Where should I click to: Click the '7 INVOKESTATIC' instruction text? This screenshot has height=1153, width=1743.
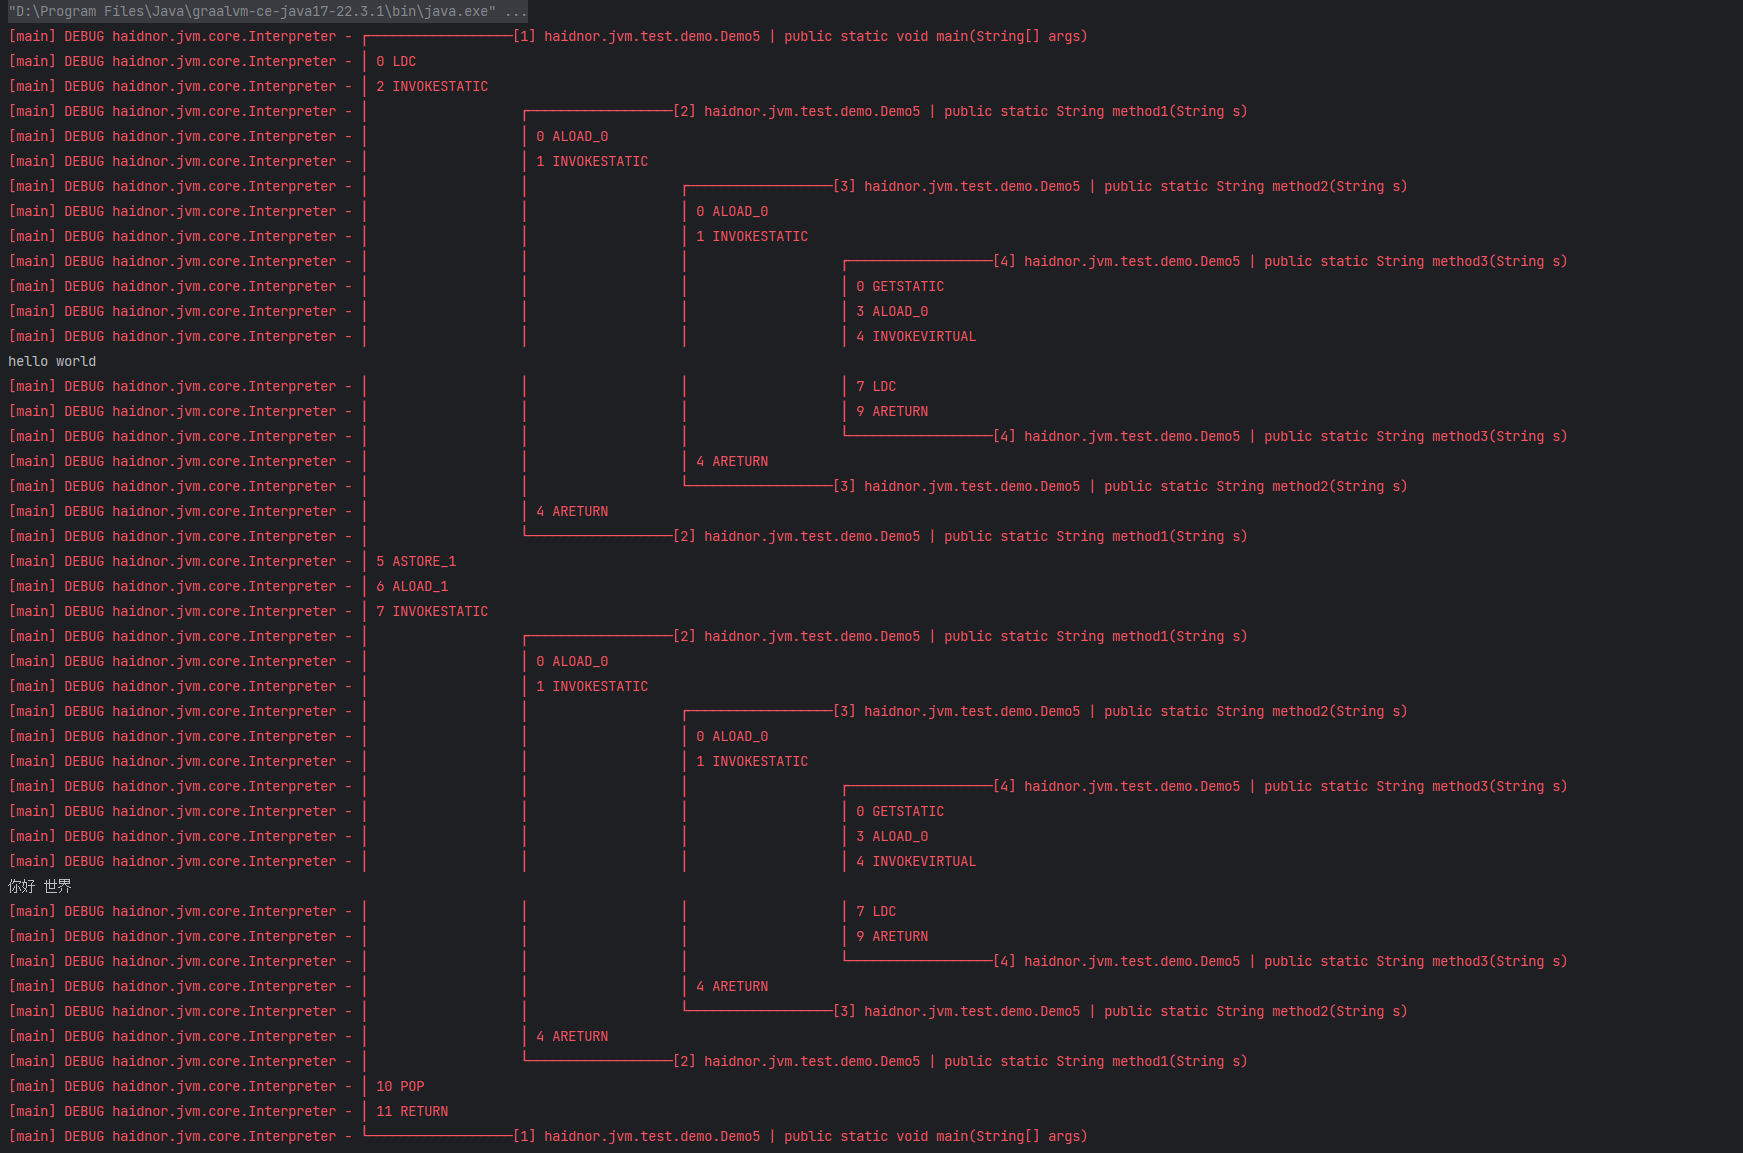(432, 611)
